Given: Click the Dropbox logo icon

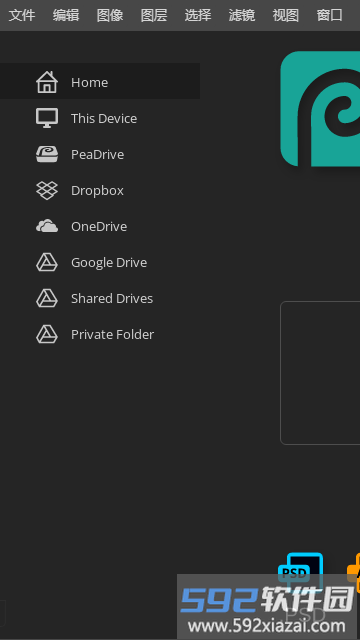Looking at the screenshot, I should click(x=47, y=190).
